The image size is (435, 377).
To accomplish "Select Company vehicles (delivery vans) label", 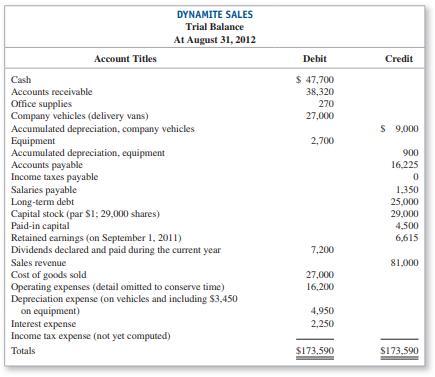I will coord(80,116).
